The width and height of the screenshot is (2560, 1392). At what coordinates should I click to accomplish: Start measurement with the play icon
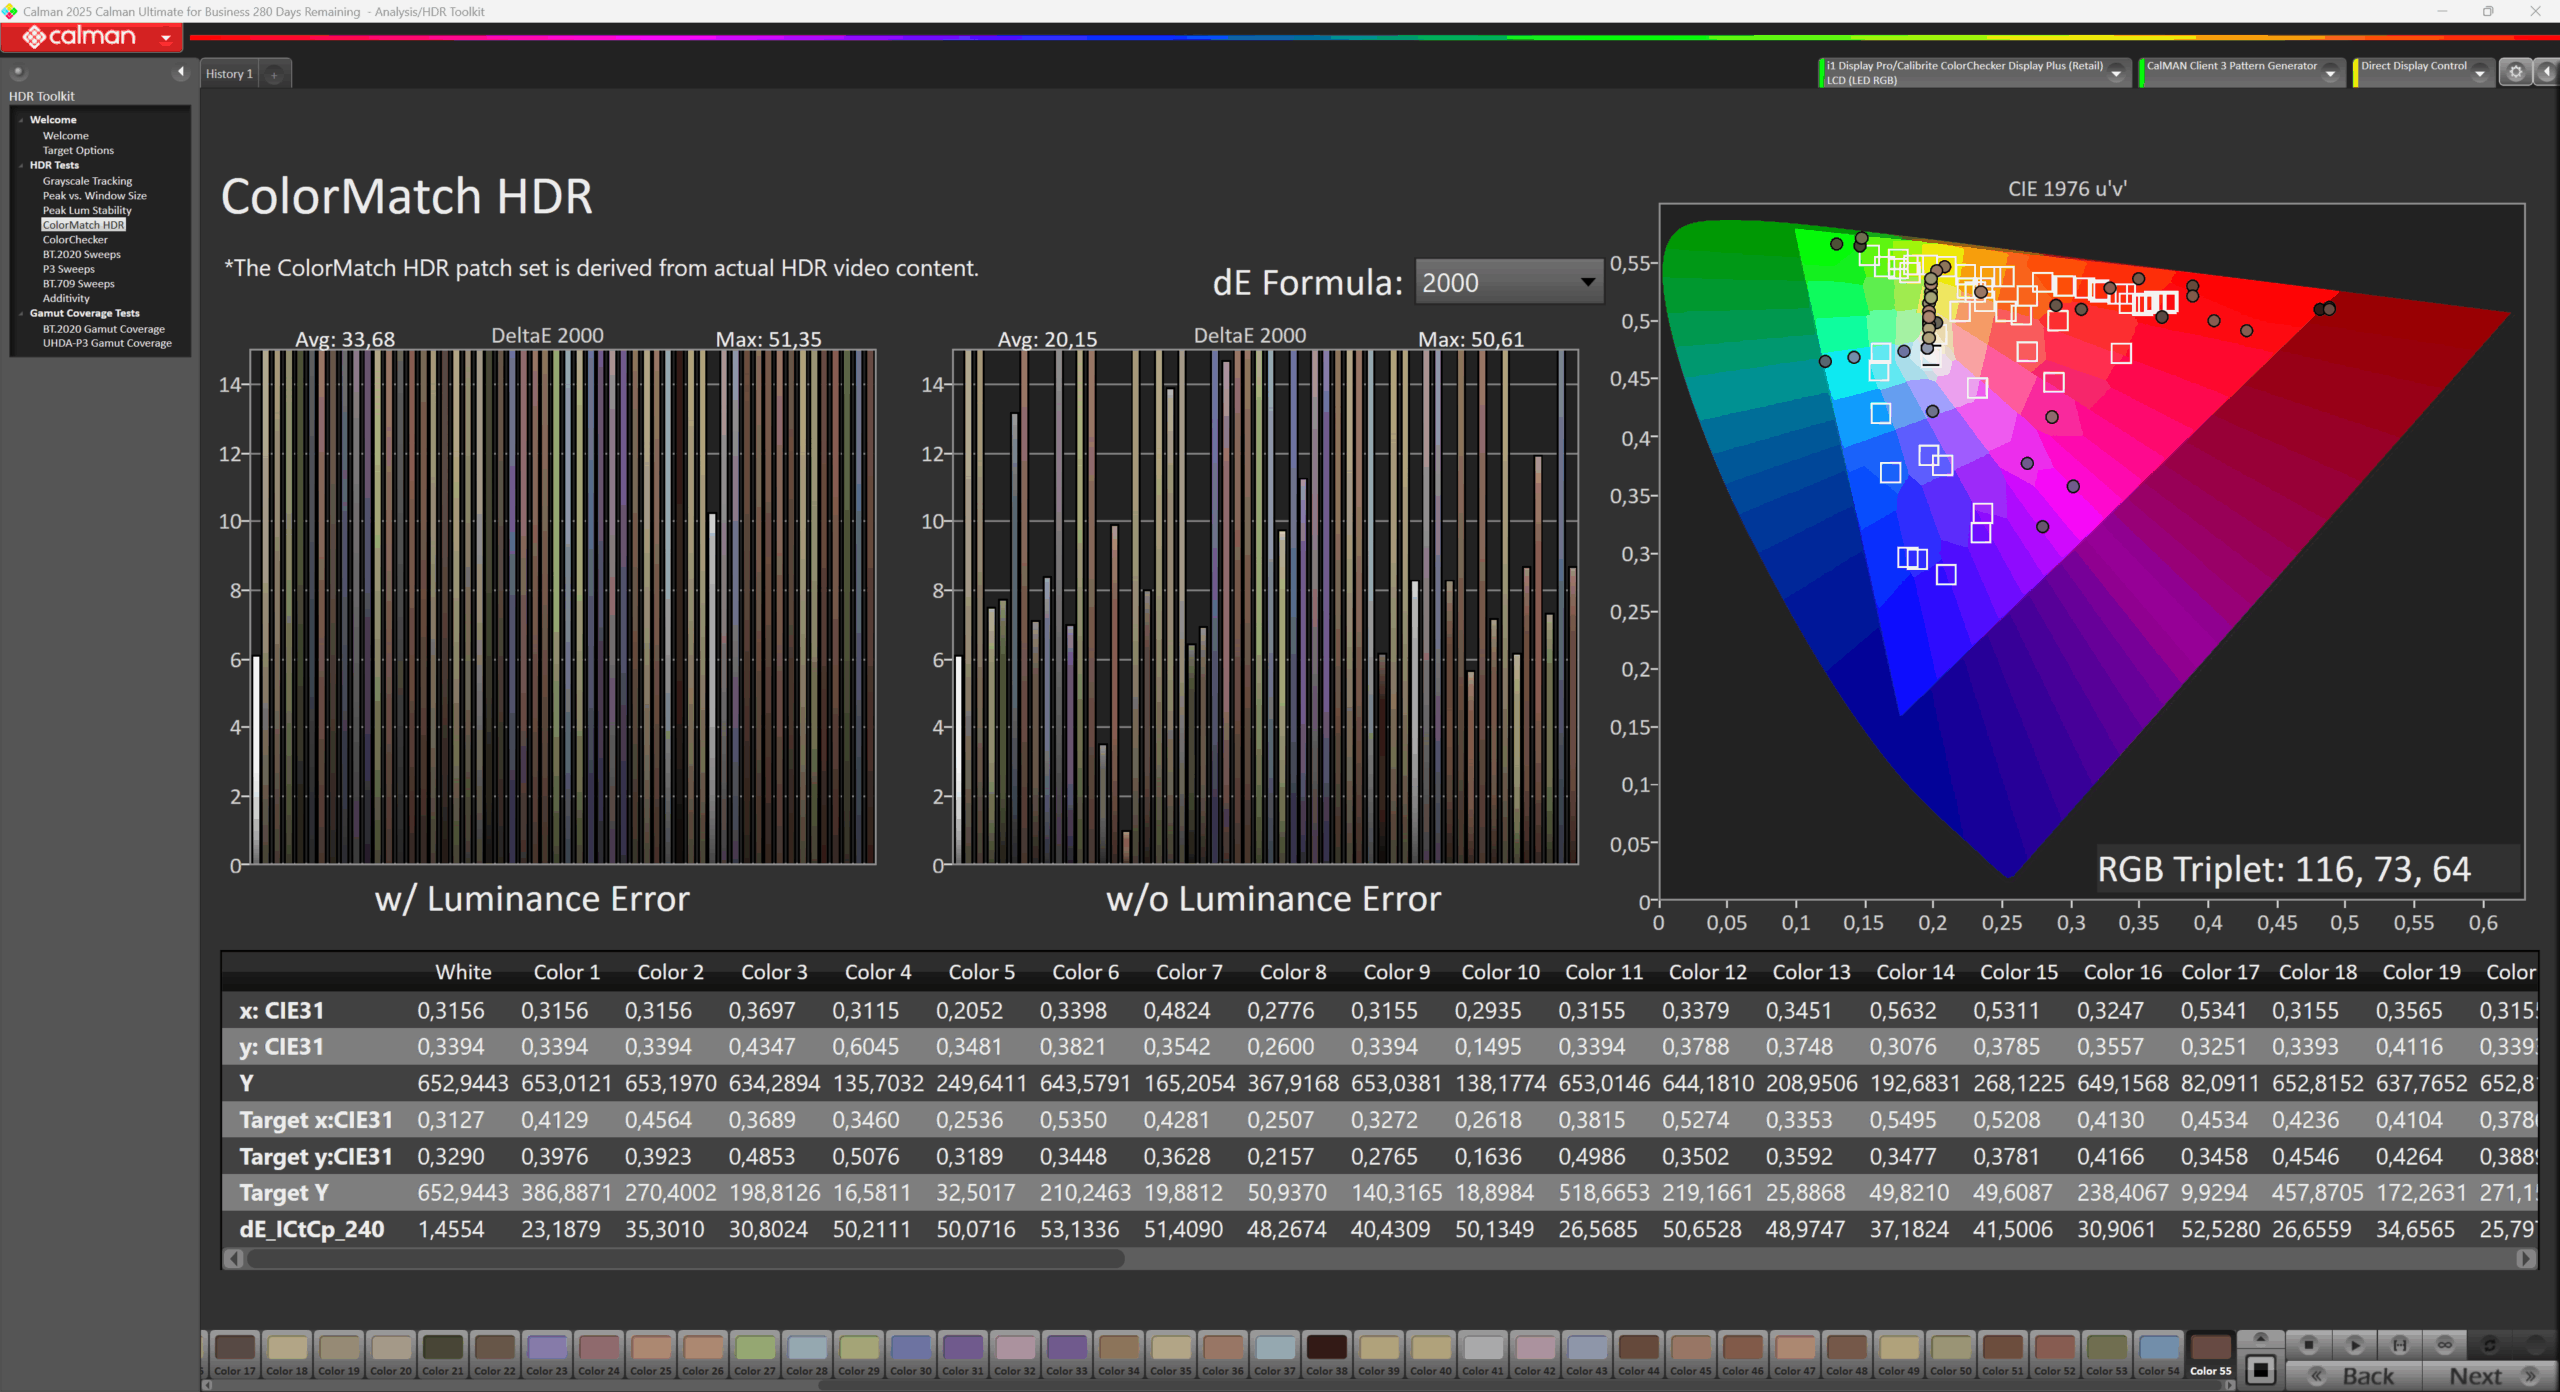(2354, 1346)
